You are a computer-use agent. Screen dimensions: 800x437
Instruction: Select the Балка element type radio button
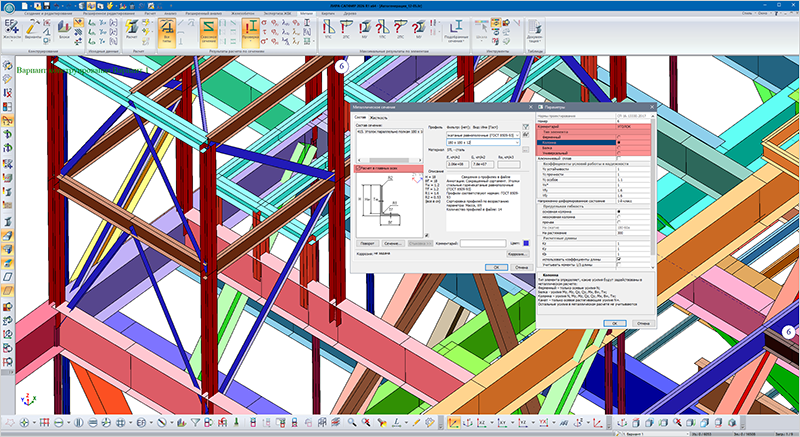pyautogui.click(x=619, y=148)
